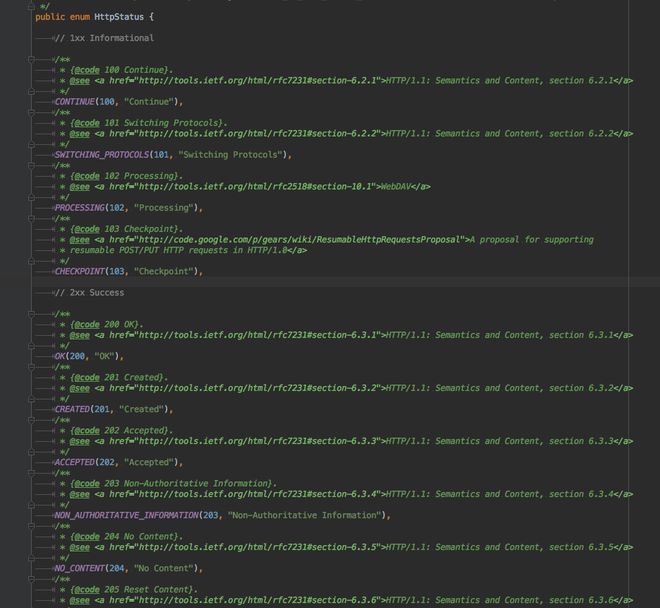Click the '// 1xx Informational' comment

pos(104,38)
